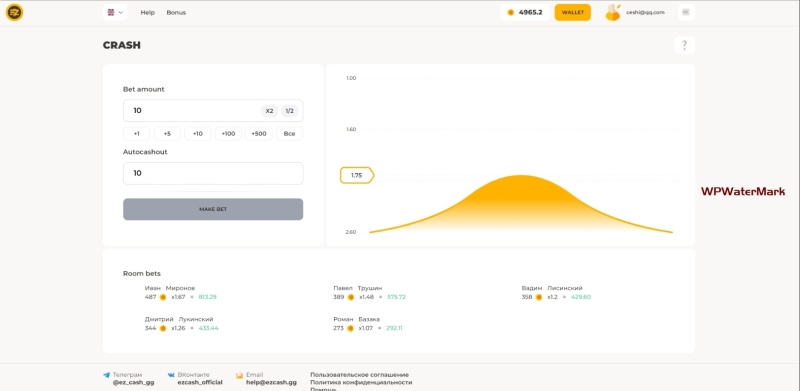The width and height of the screenshot is (800, 391).
Task: Click the winnings value 433.44
Action: 209,328
